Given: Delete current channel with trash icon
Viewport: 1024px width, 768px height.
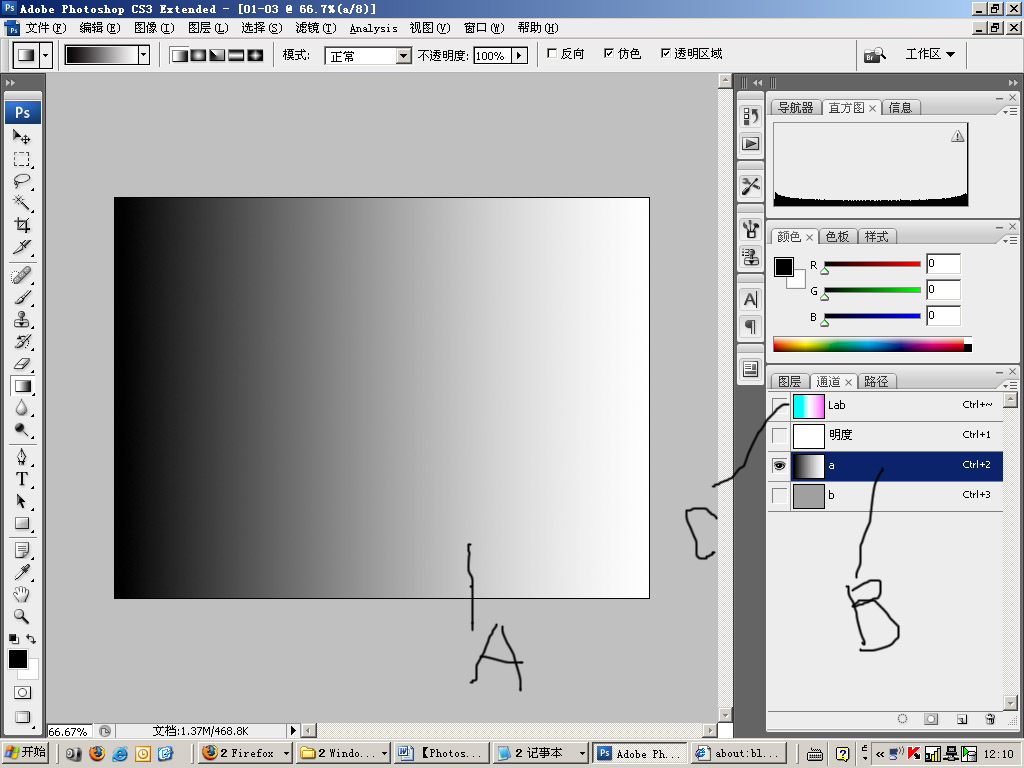Looking at the screenshot, I should (990, 719).
